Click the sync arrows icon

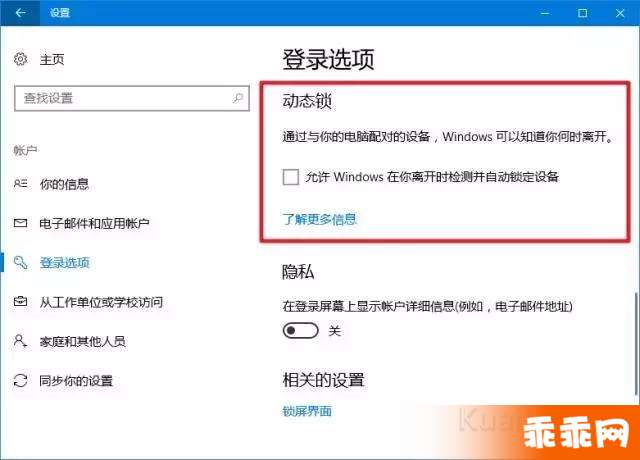(20, 380)
